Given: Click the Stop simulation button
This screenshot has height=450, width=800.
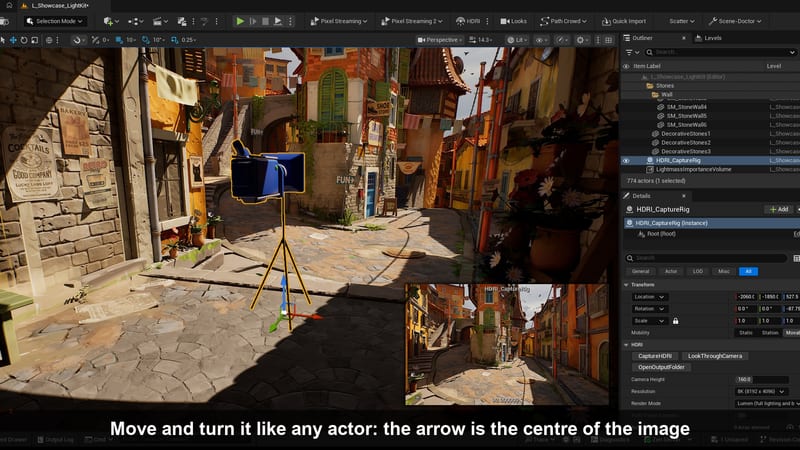Looking at the screenshot, I should [x=265, y=21].
